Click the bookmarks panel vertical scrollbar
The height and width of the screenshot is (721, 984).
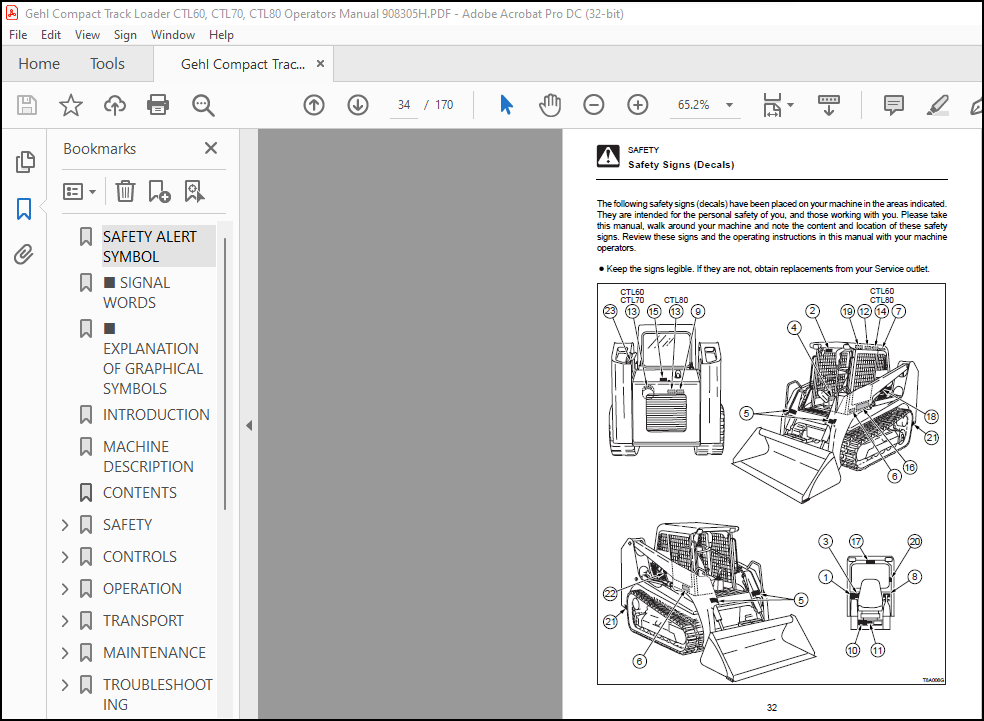pyautogui.click(x=225, y=373)
